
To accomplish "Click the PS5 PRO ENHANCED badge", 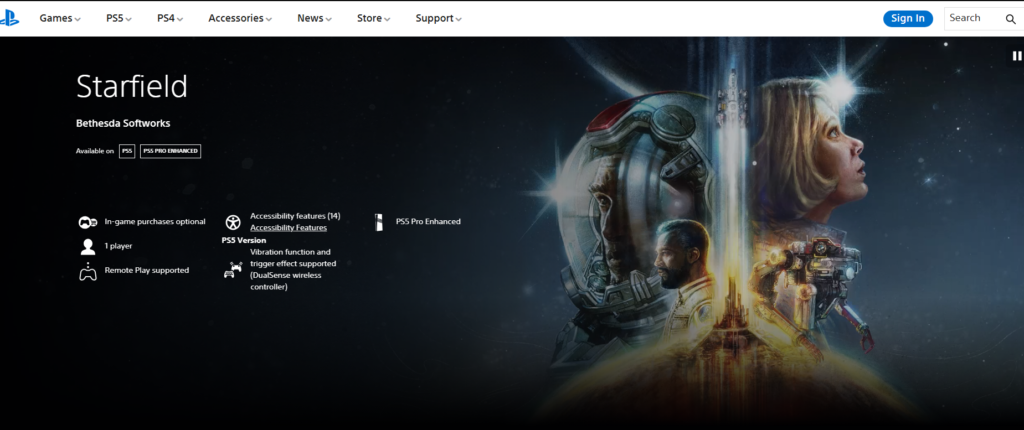I will (170, 151).
